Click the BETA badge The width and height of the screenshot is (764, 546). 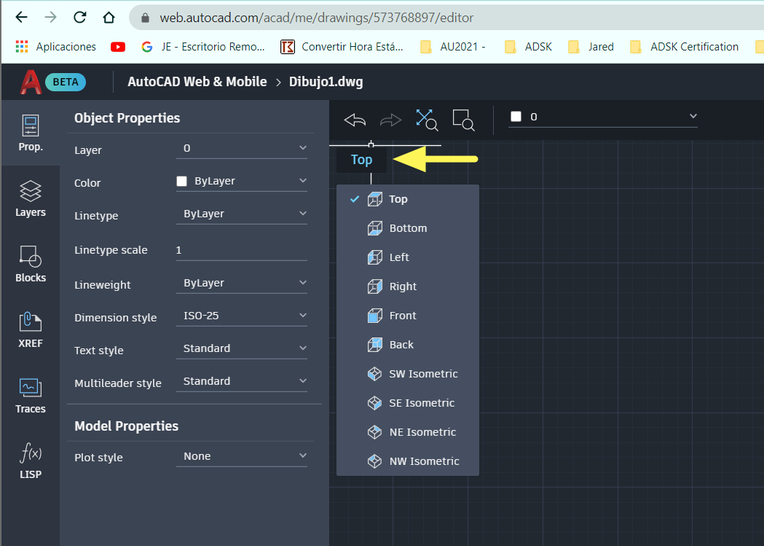(65, 82)
